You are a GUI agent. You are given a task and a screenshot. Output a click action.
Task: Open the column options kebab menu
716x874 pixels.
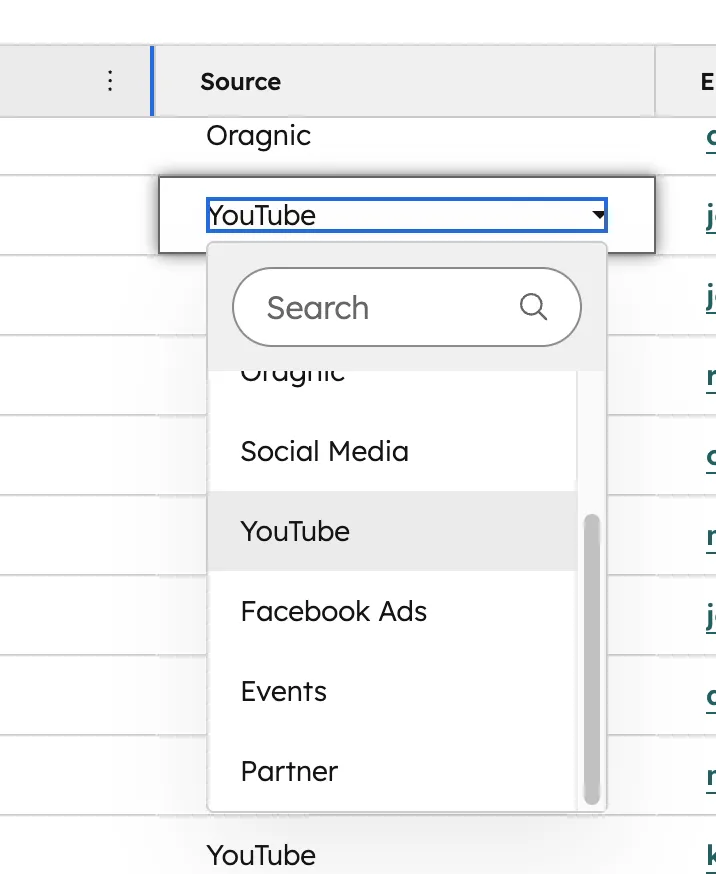click(110, 81)
